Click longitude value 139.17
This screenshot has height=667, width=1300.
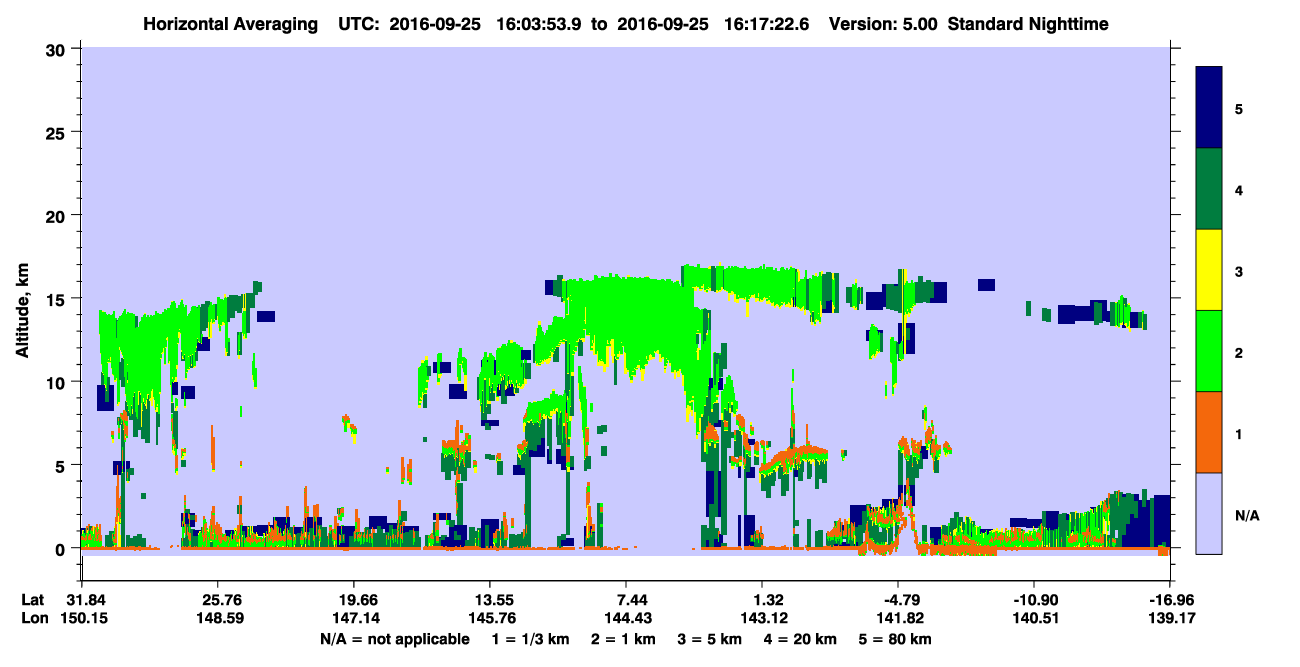coord(1170,618)
